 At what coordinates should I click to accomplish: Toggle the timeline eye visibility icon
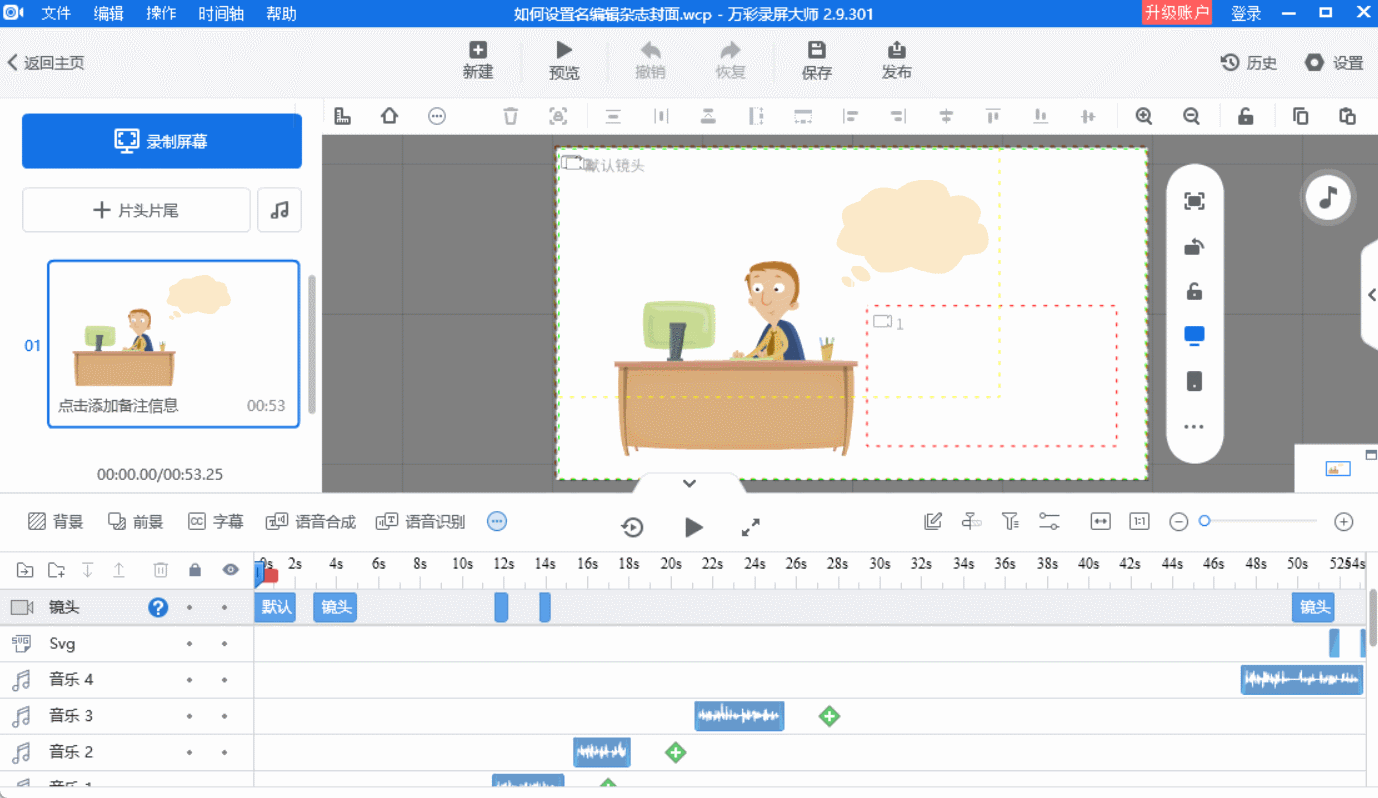(231, 570)
